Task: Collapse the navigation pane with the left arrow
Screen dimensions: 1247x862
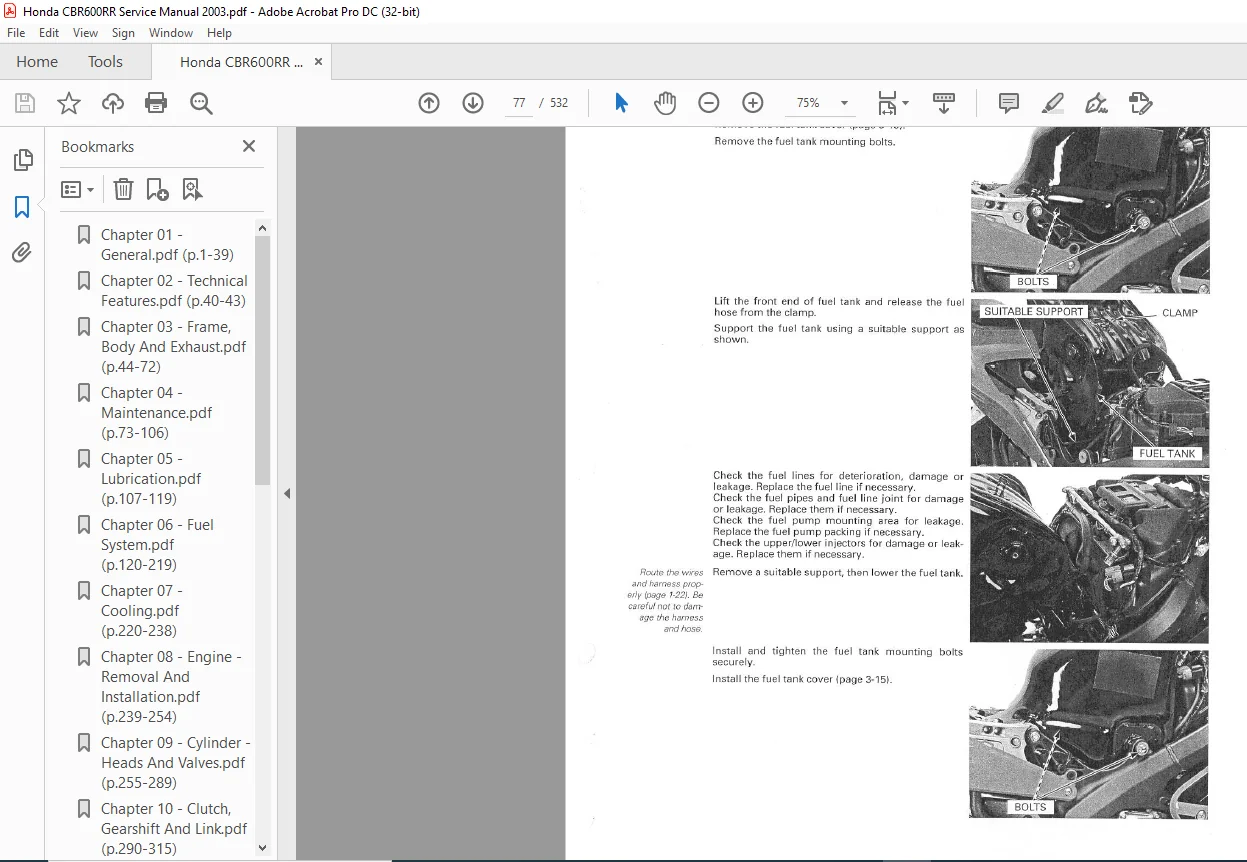Action: coord(287,493)
